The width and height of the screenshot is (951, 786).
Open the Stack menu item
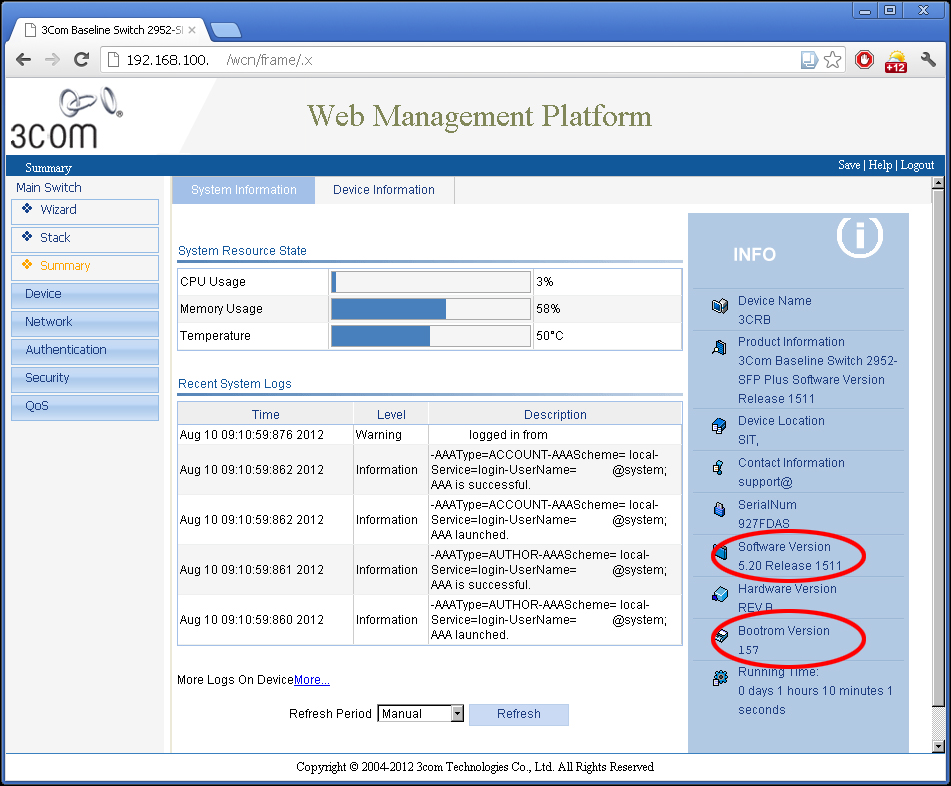[85, 239]
